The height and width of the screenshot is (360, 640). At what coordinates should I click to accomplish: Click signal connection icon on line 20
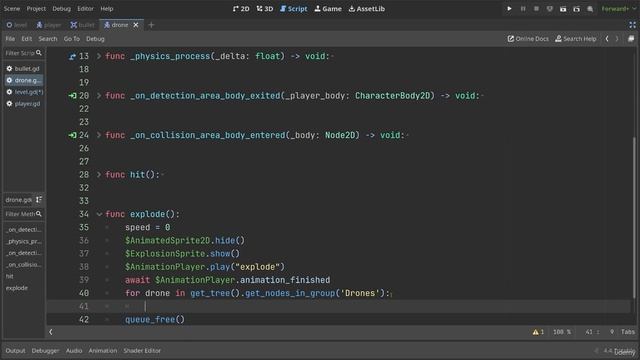click(x=72, y=96)
